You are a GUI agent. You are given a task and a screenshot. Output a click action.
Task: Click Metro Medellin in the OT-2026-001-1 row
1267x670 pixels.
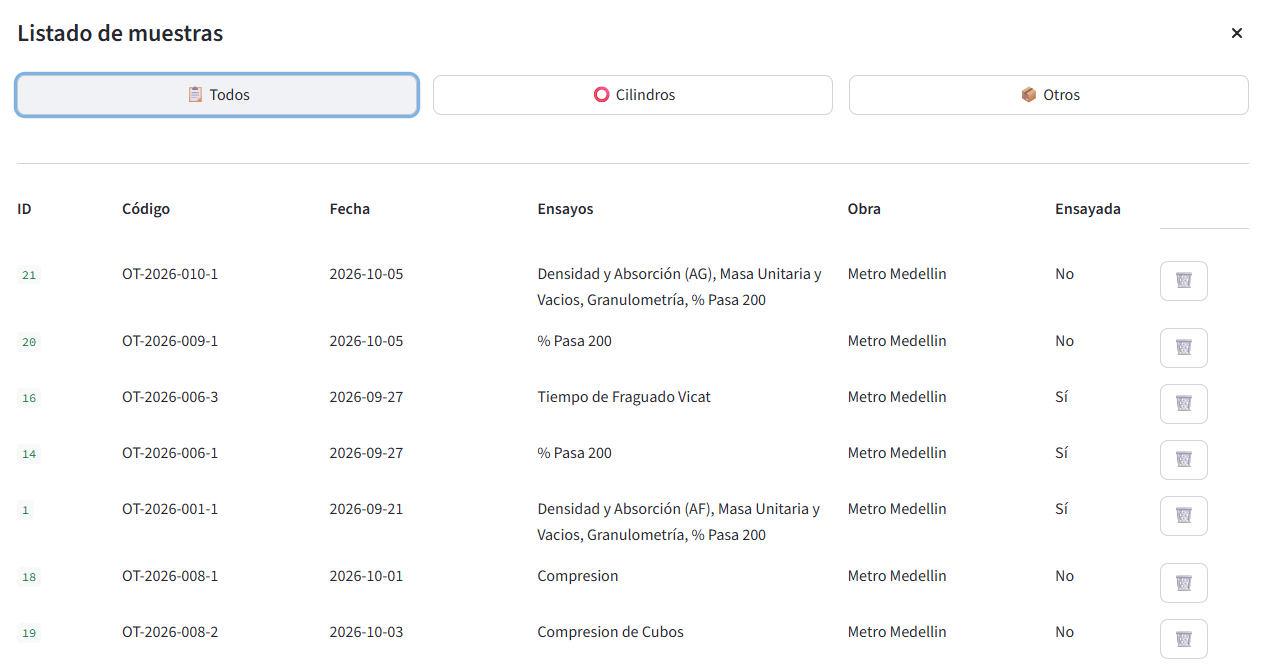click(x=897, y=509)
